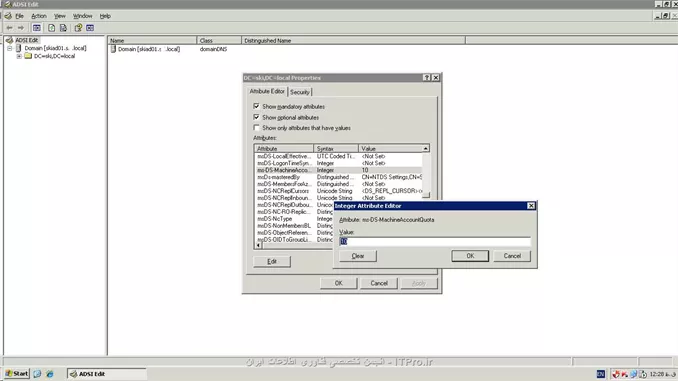Click the taskbar clock
The image size is (678, 381).
pos(662,374)
